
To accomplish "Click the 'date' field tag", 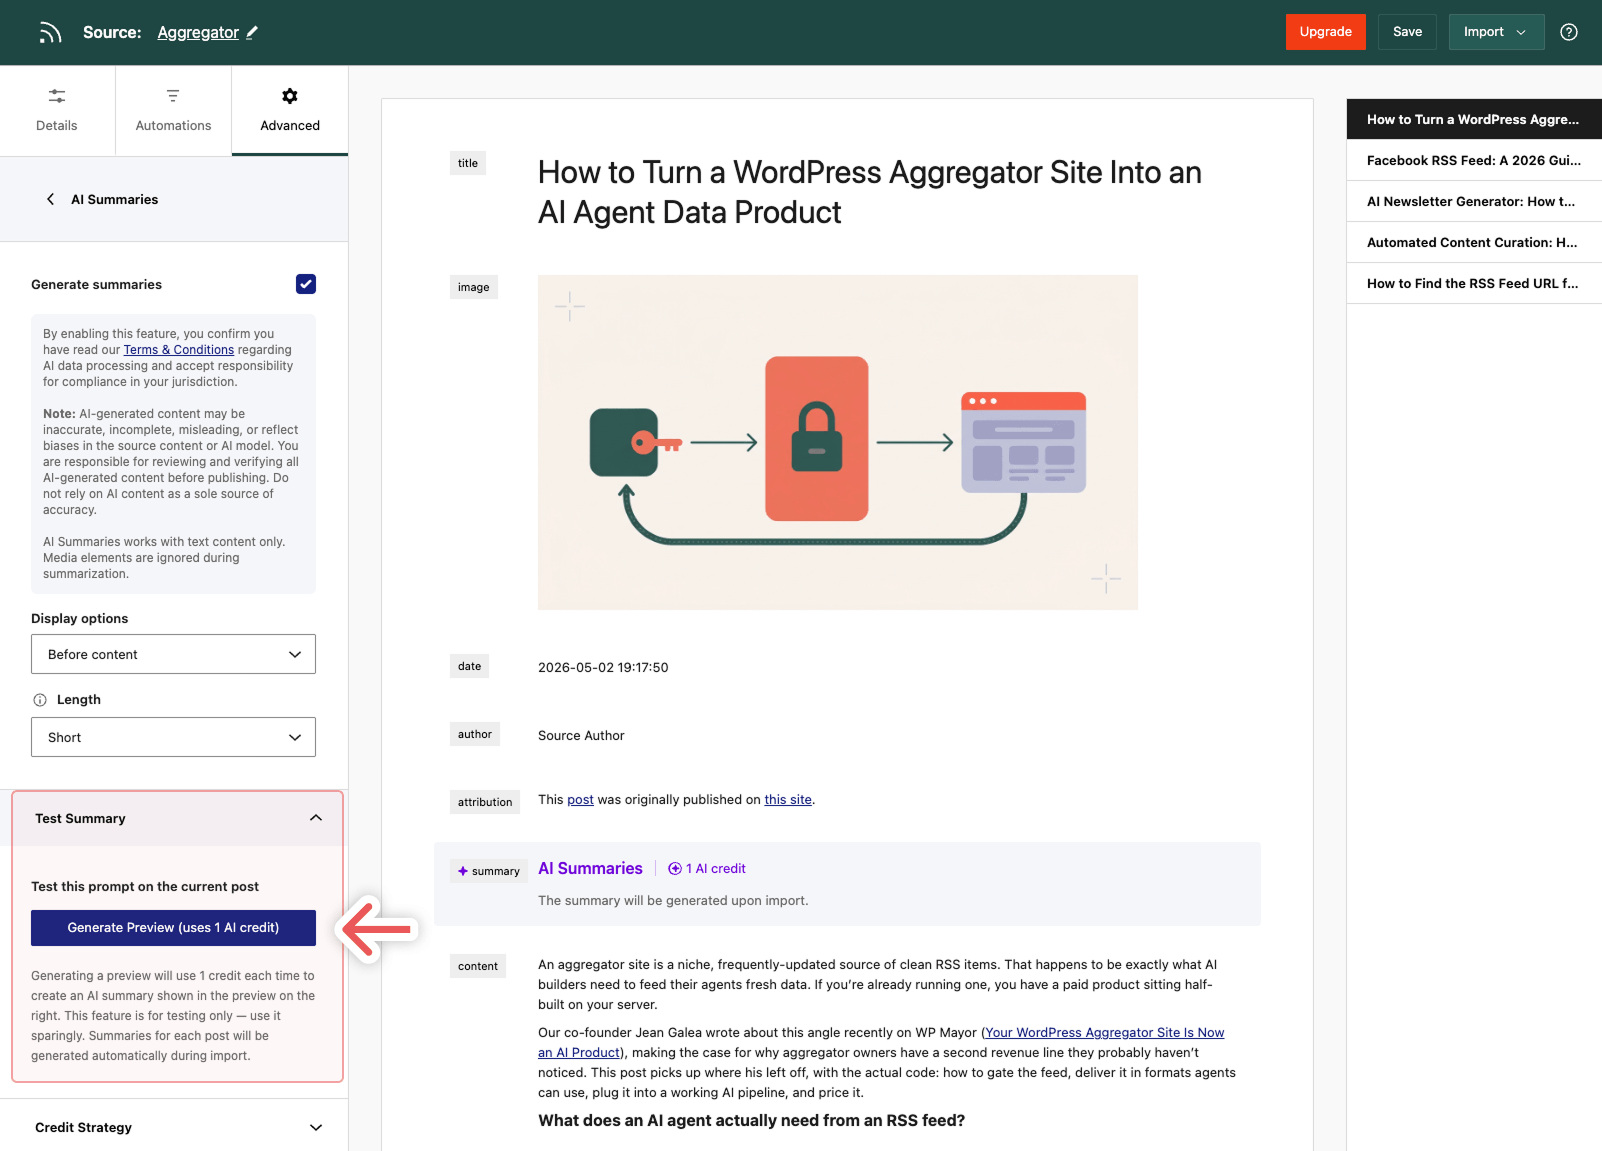I will [x=469, y=666].
